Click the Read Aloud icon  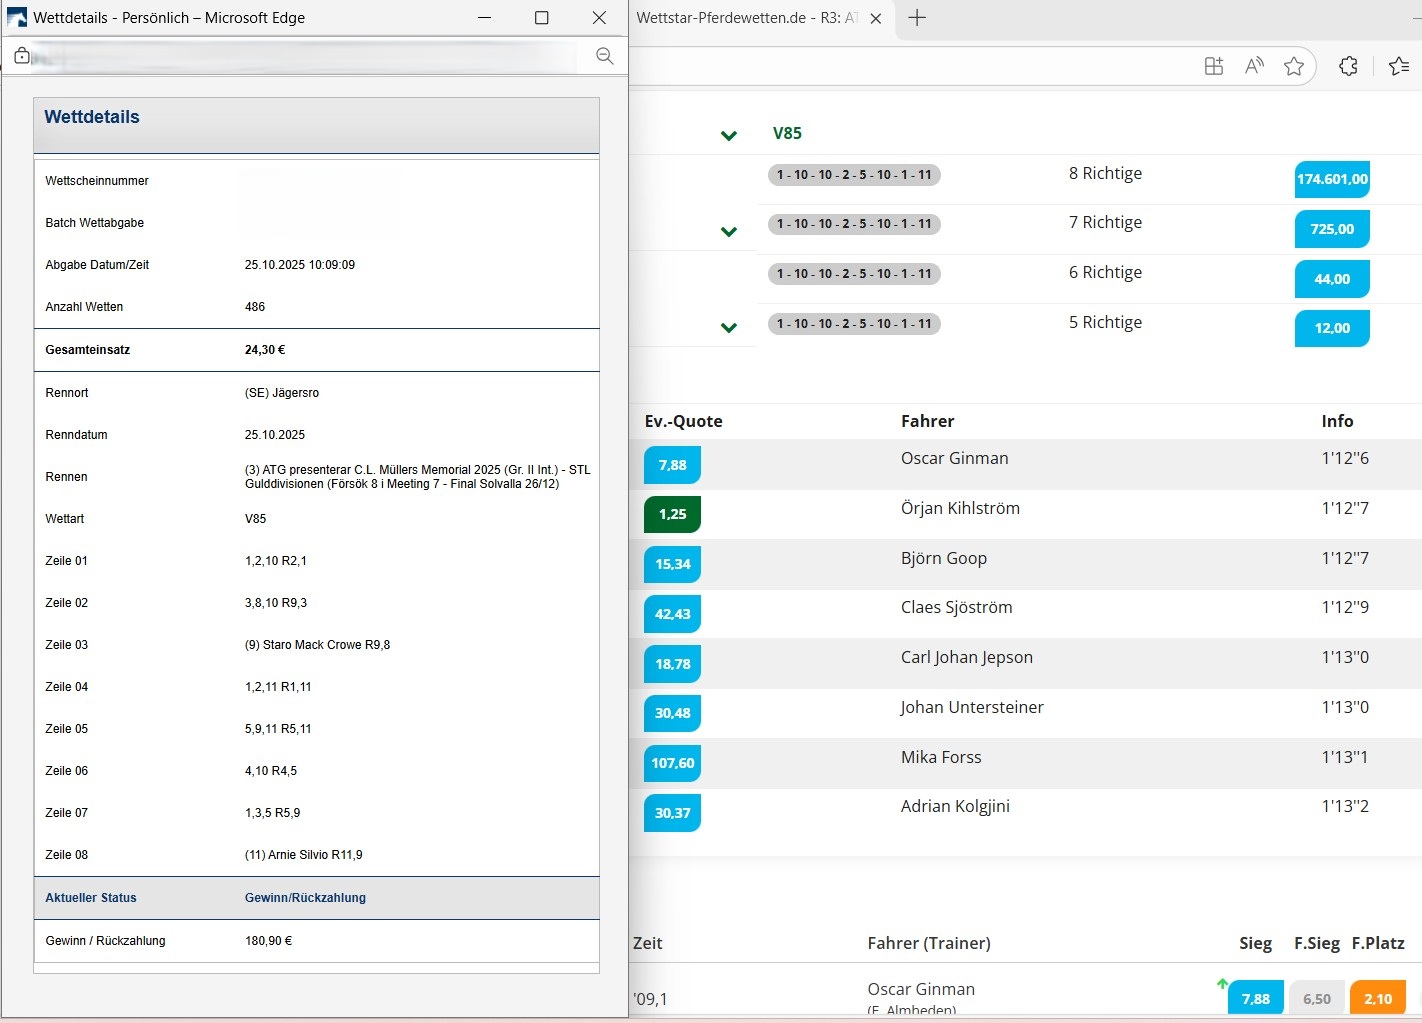[x=1254, y=66]
